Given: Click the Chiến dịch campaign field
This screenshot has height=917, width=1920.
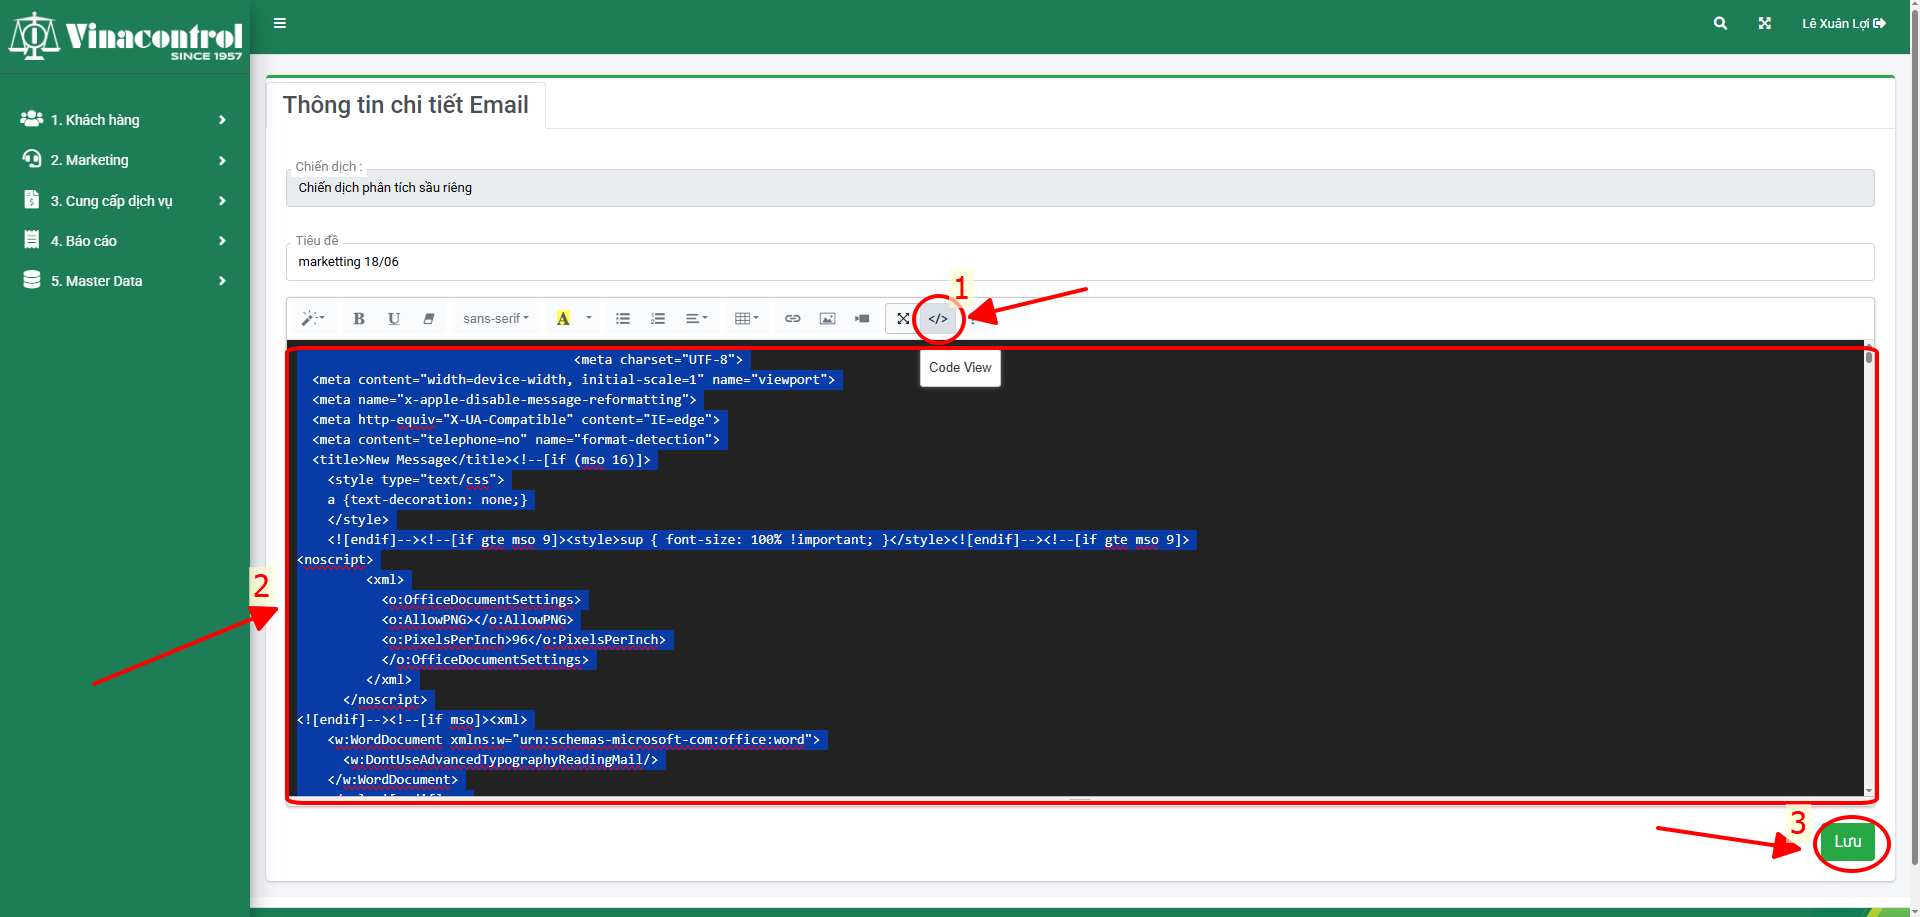Looking at the screenshot, I should tap(1080, 188).
